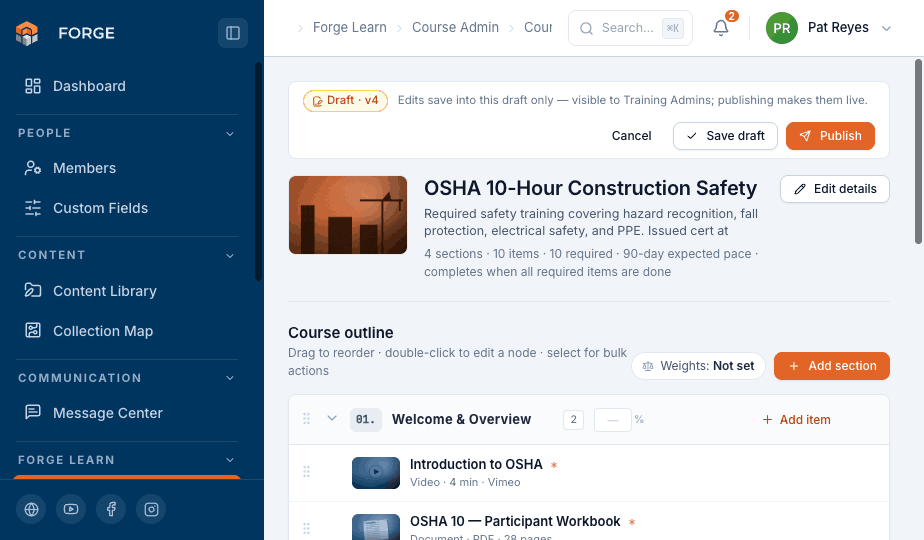Open notifications from the bell icon
This screenshot has height=540, width=924.
tap(721, 28)
